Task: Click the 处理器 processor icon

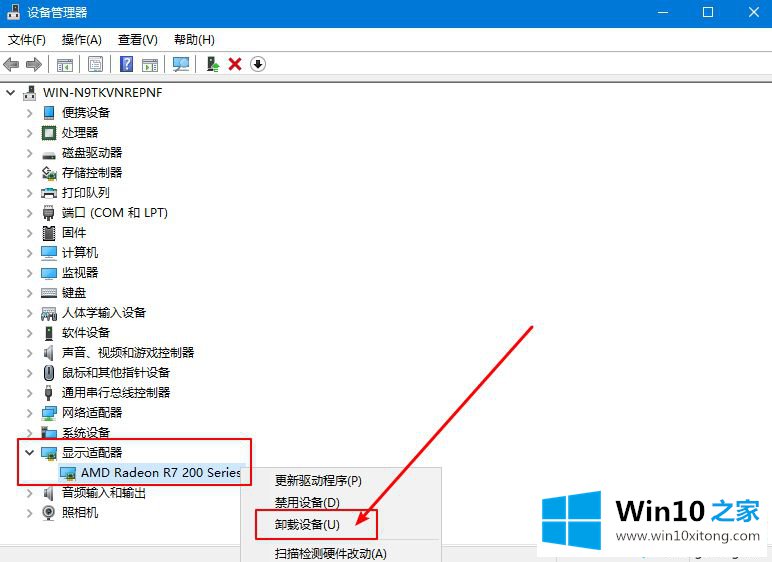Action: tap(49, 132)
